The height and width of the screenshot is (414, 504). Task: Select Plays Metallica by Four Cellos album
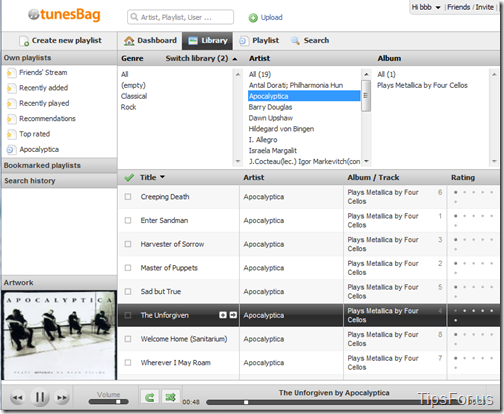click(x=422, y=85)
